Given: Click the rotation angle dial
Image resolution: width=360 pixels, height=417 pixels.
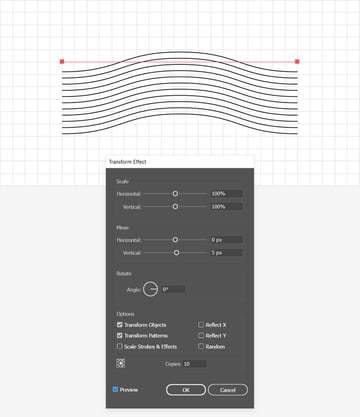Looking at the screenshot, I should click(151, 289).
